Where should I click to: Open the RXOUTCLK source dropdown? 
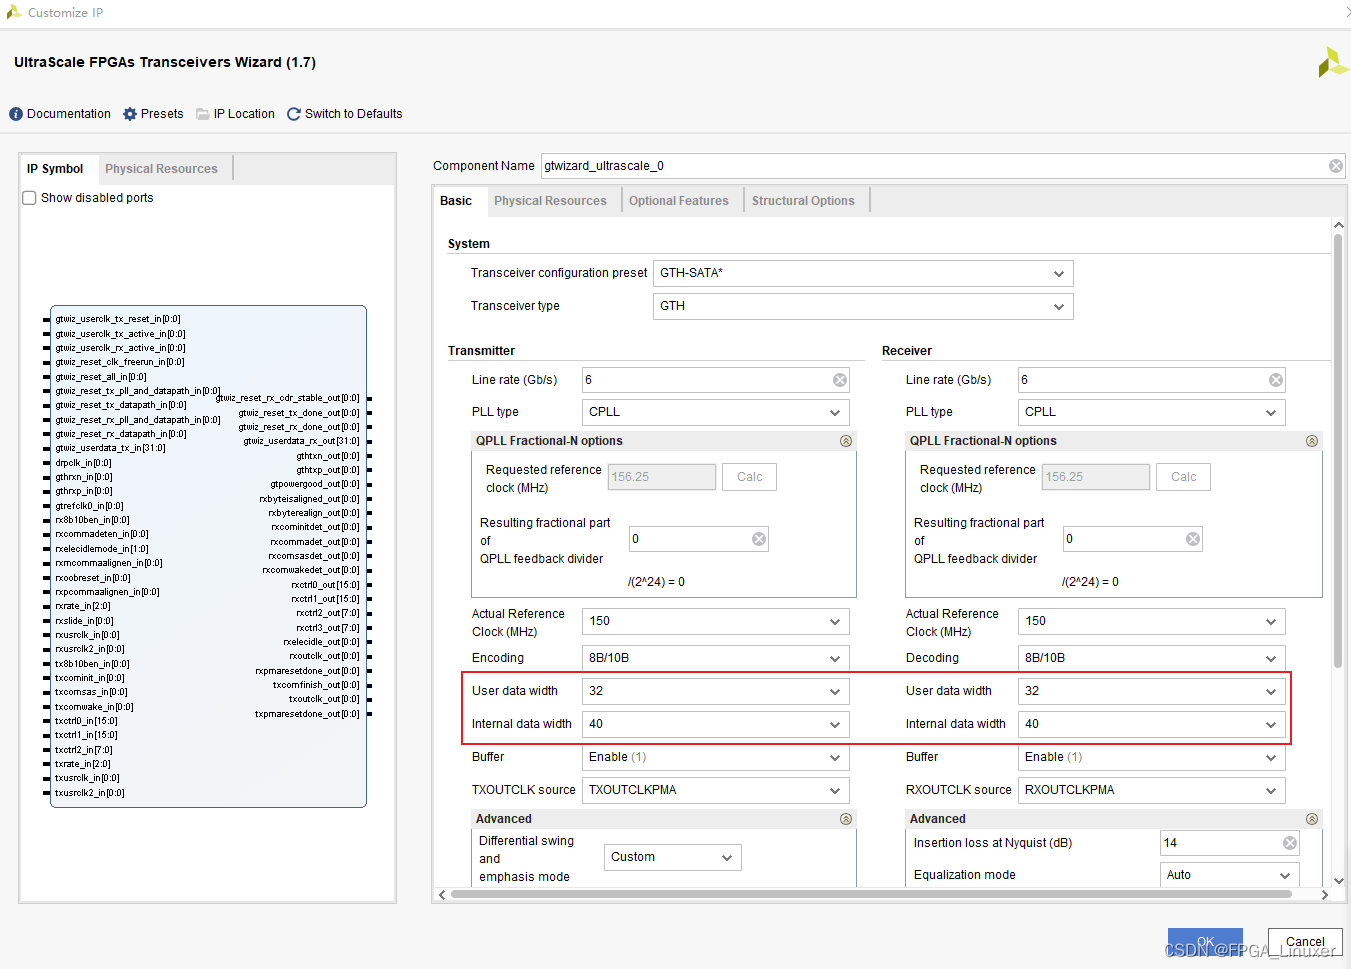click(1152, 790)
